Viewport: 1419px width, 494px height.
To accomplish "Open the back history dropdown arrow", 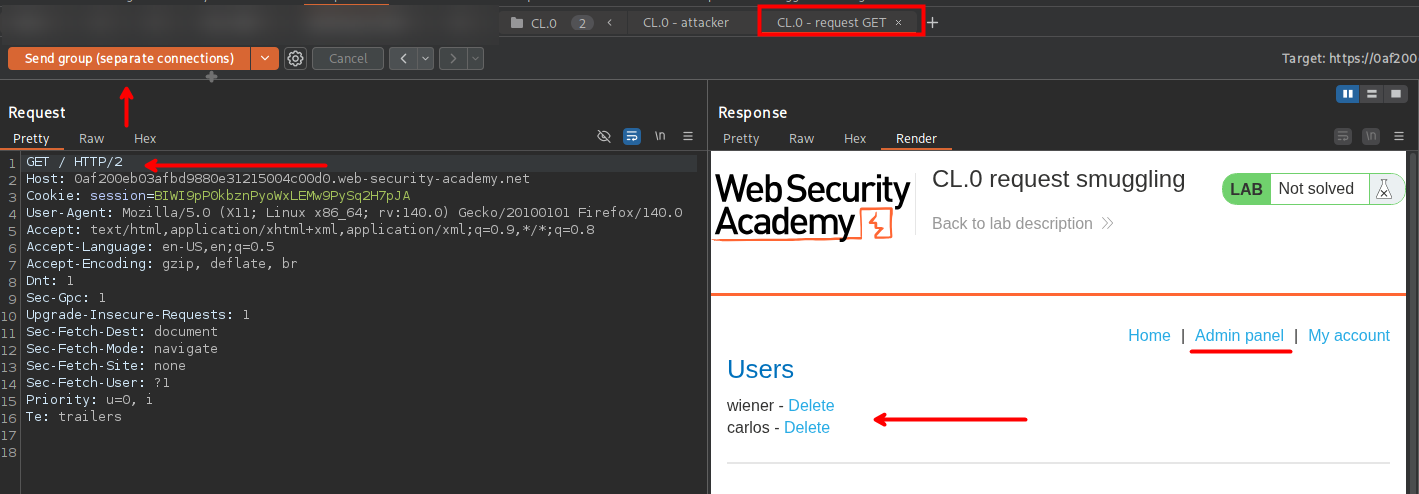I will (x=426, y=59).
